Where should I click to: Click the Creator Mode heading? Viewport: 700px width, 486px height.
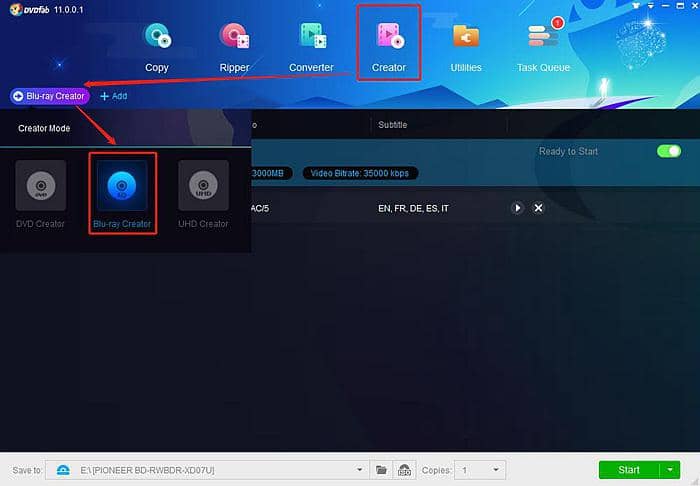(x=44, y=129)
